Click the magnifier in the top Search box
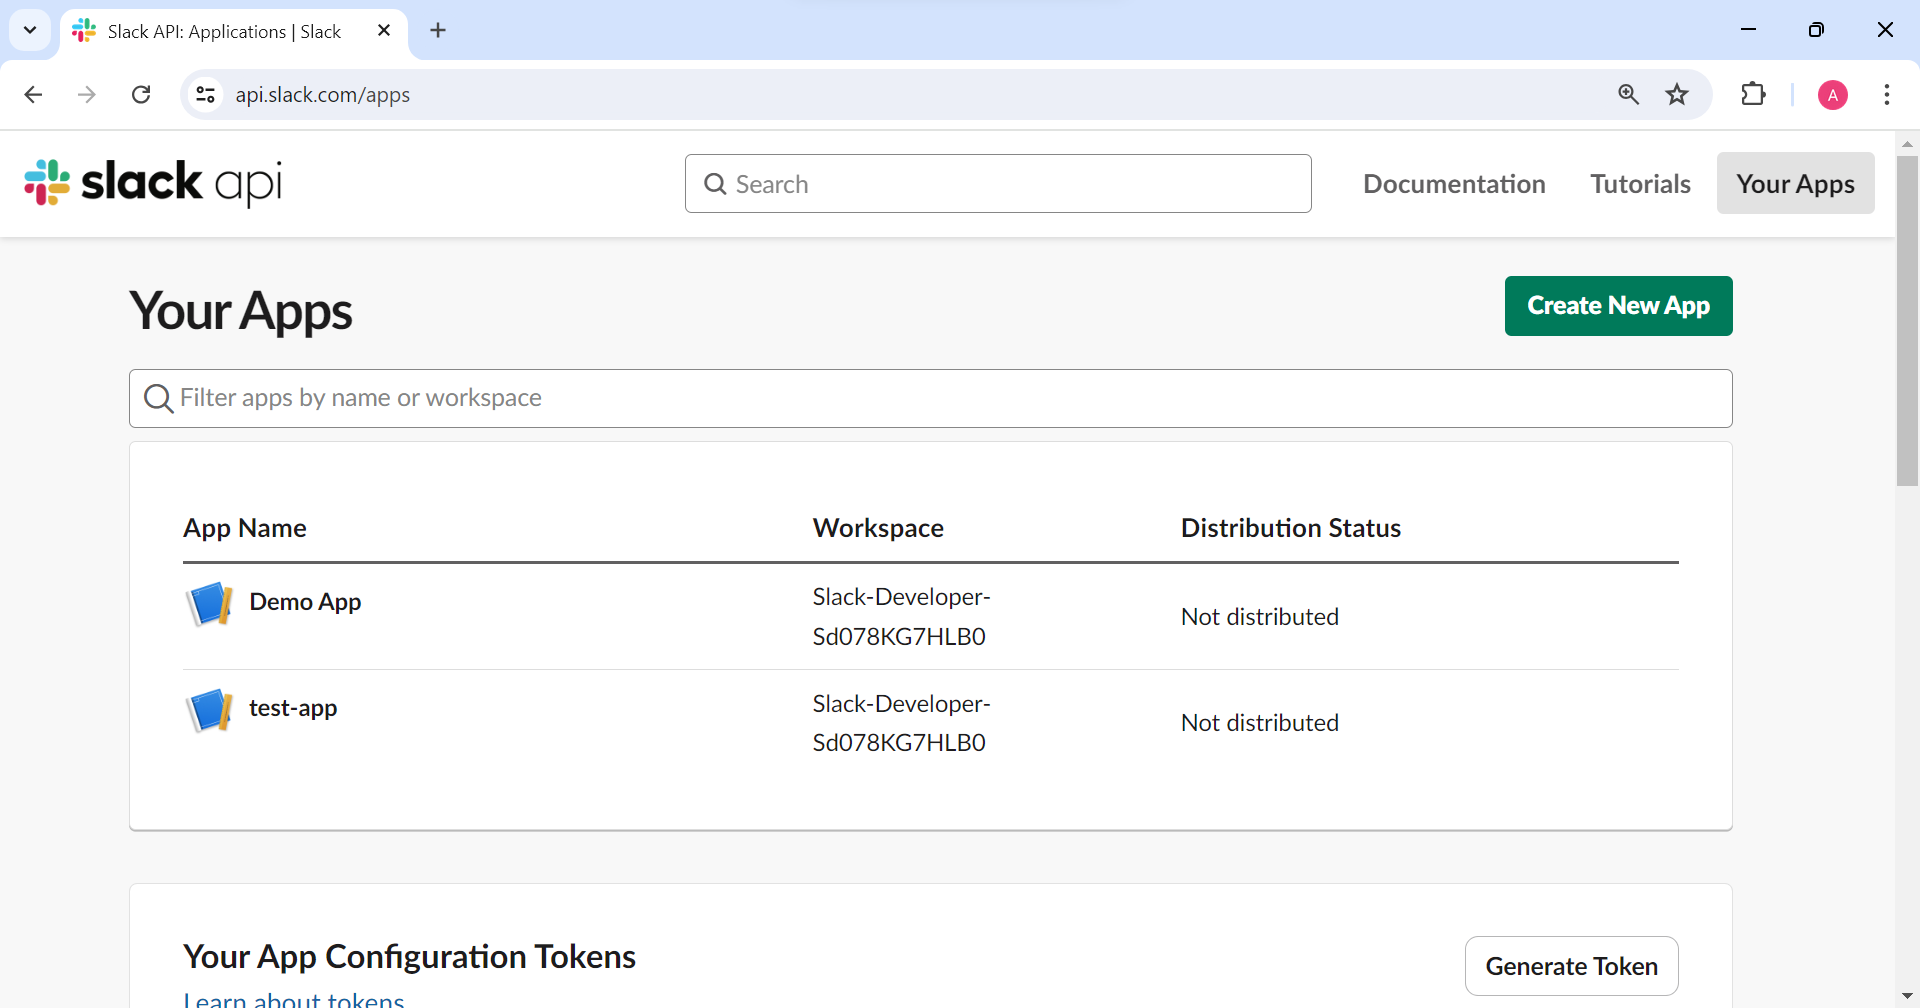Image resolution: width=1920 pixels, height=1008 pixels. [715, 184]
